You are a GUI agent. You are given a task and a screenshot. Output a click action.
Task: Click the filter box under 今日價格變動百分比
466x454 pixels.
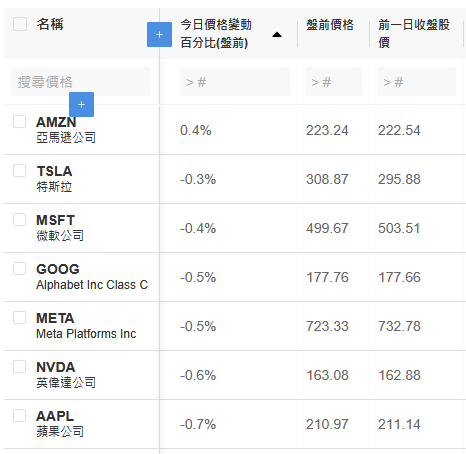235,82
